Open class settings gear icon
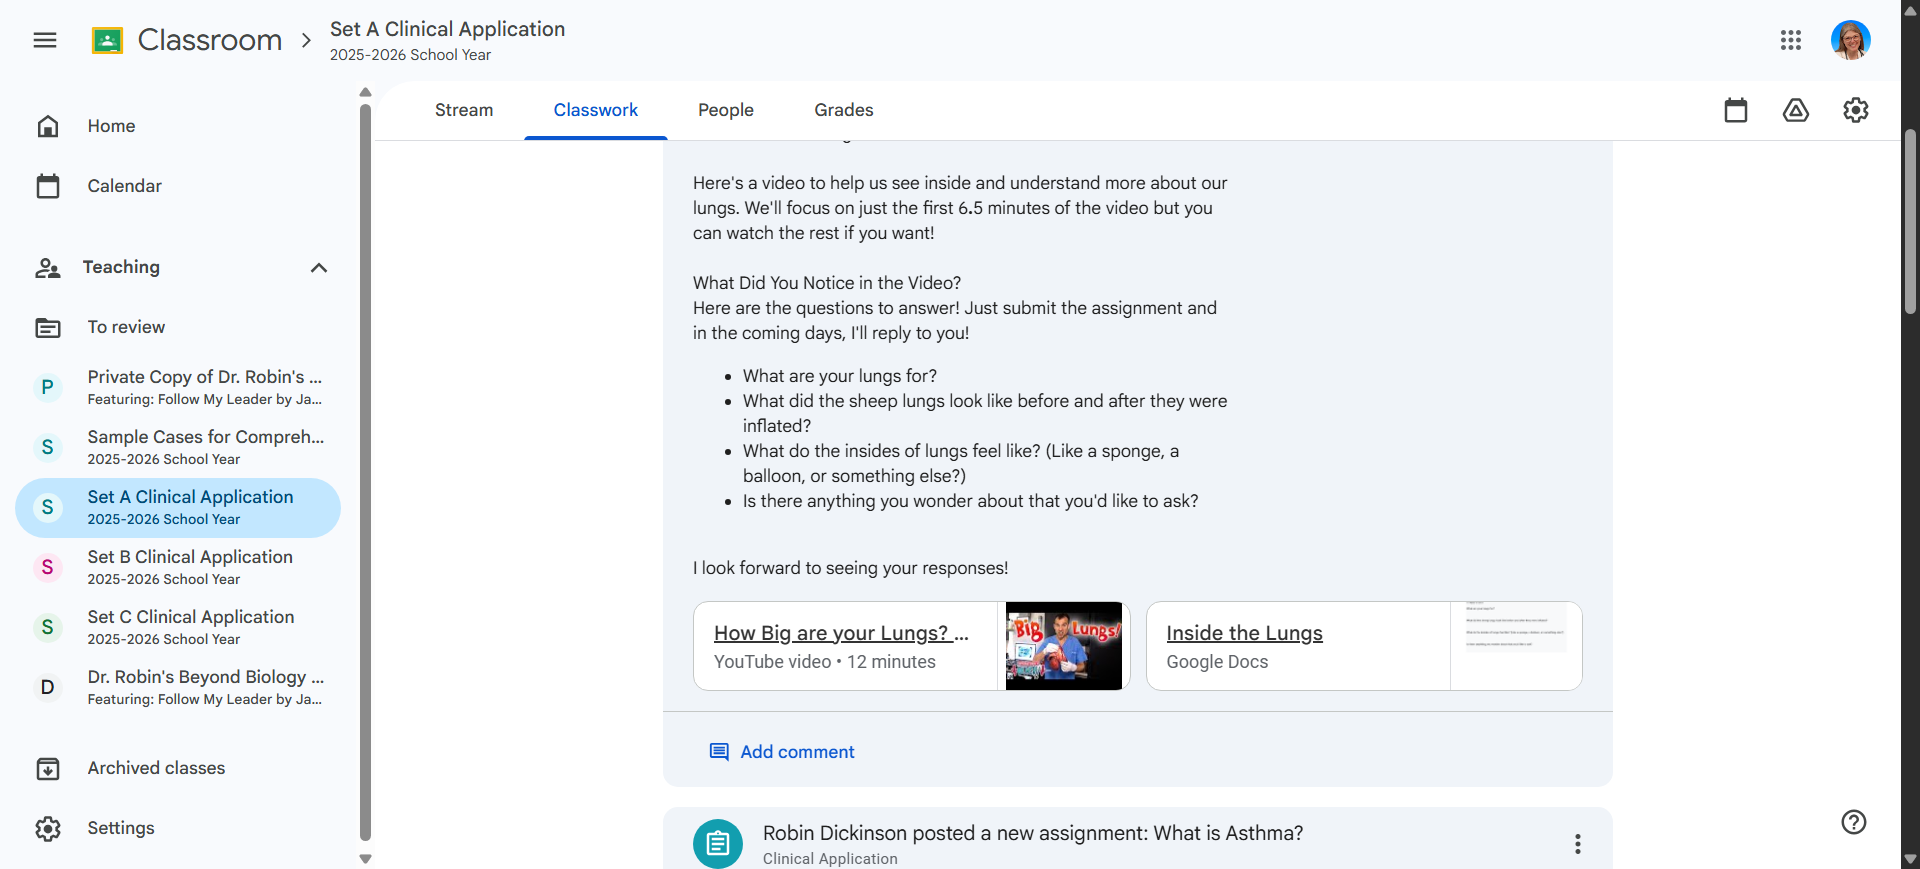 tap(1856, 110)
